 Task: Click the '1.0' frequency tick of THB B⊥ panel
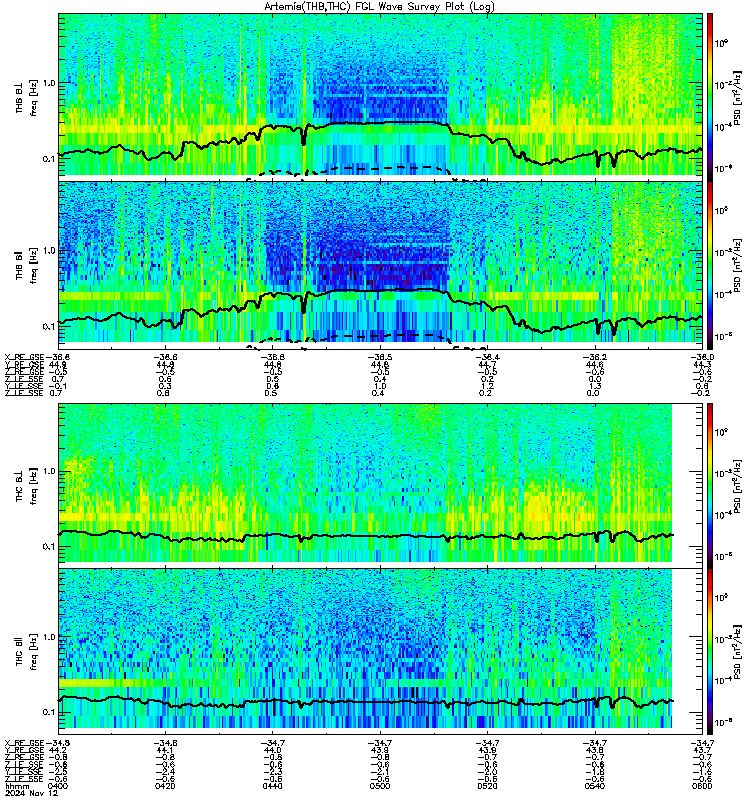pyautogui.click(x=49, y=83)
